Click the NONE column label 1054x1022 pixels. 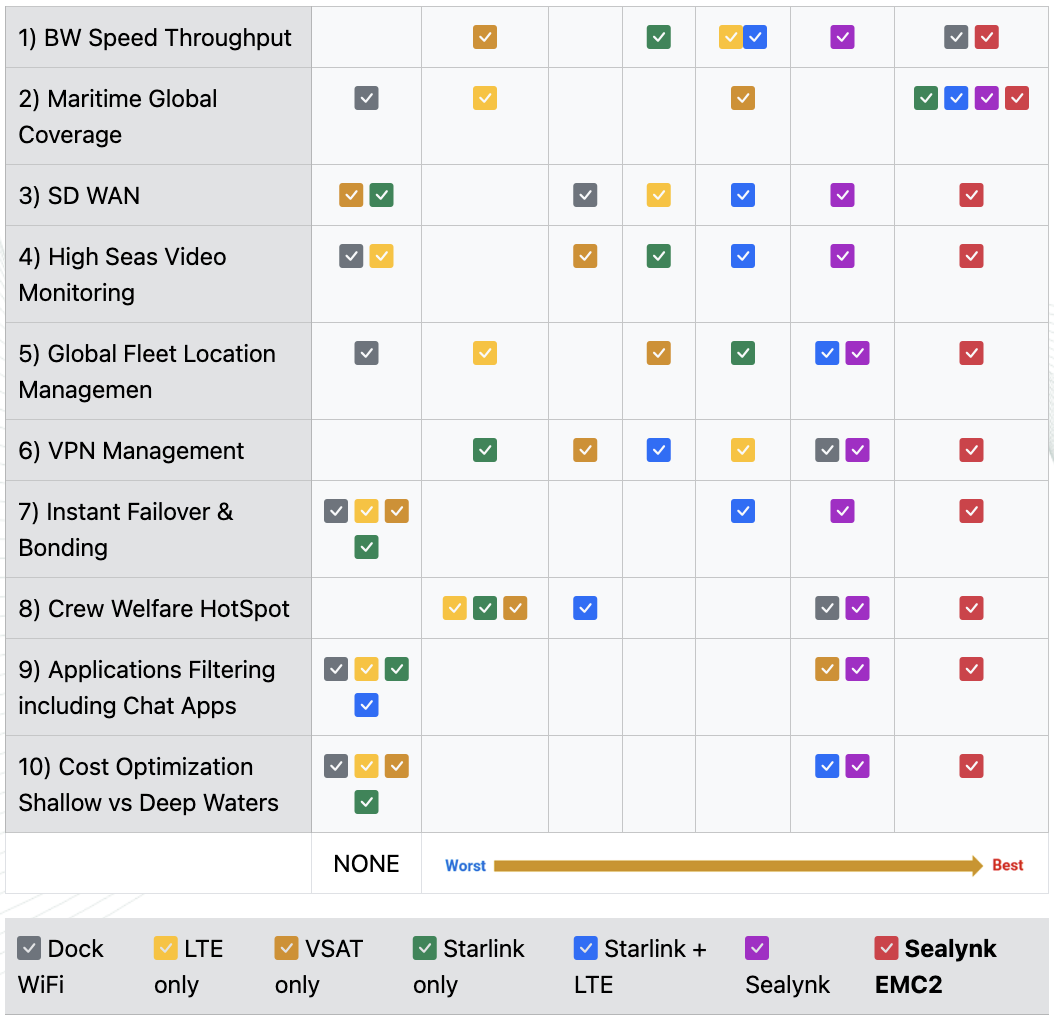[x=366, y=864]
